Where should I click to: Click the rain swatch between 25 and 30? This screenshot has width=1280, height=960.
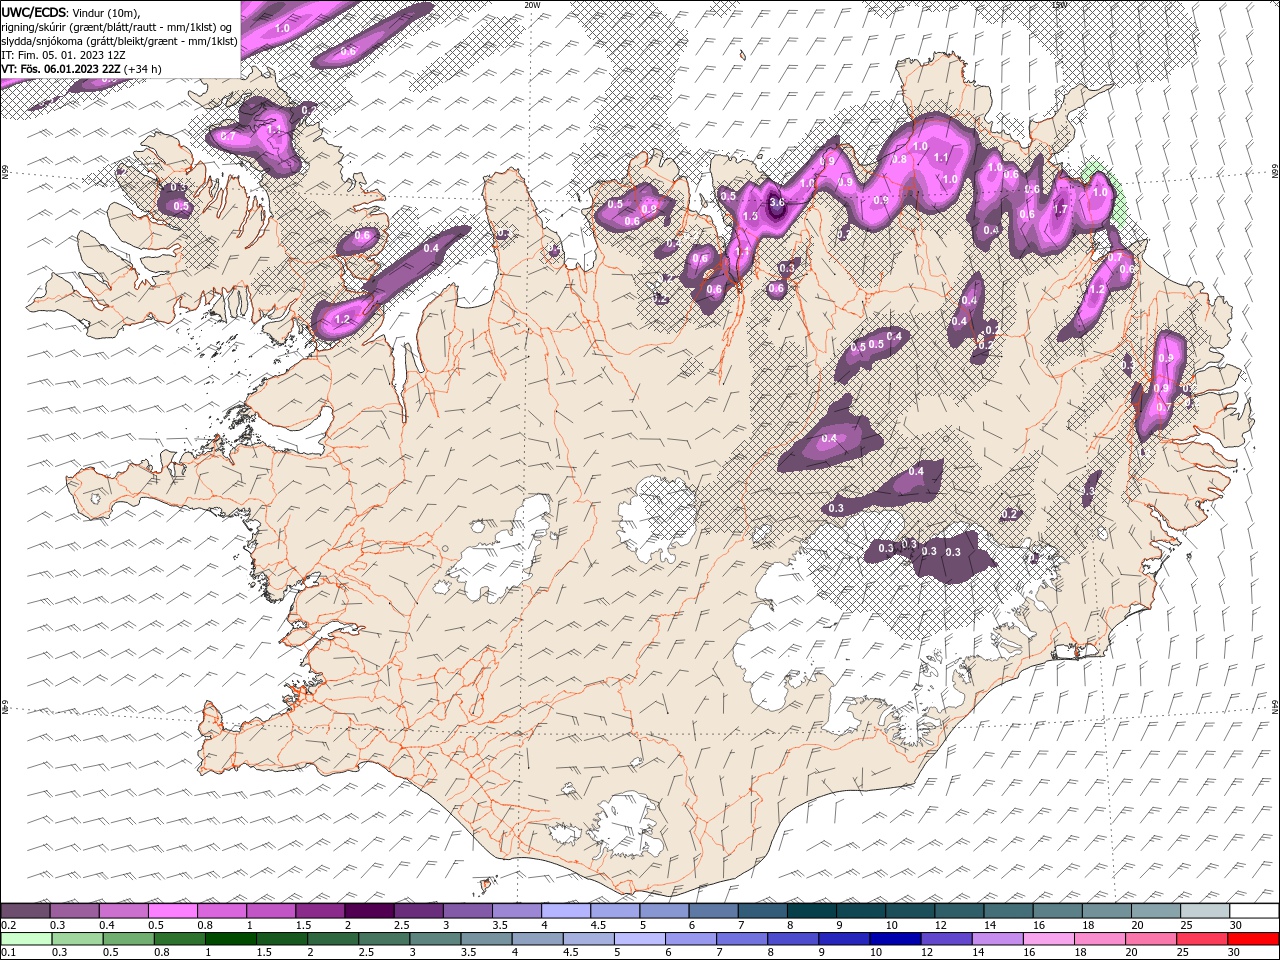pos(1202,939)
